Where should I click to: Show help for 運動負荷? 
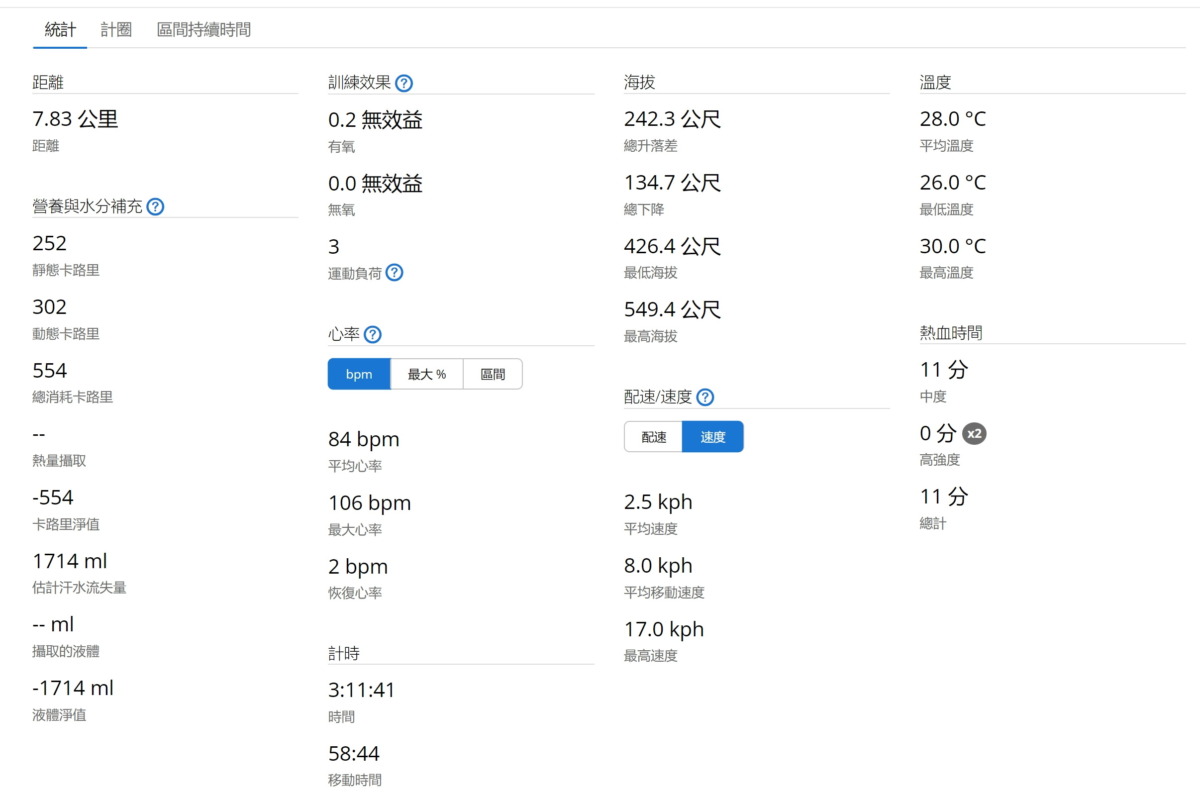point(394,273)
